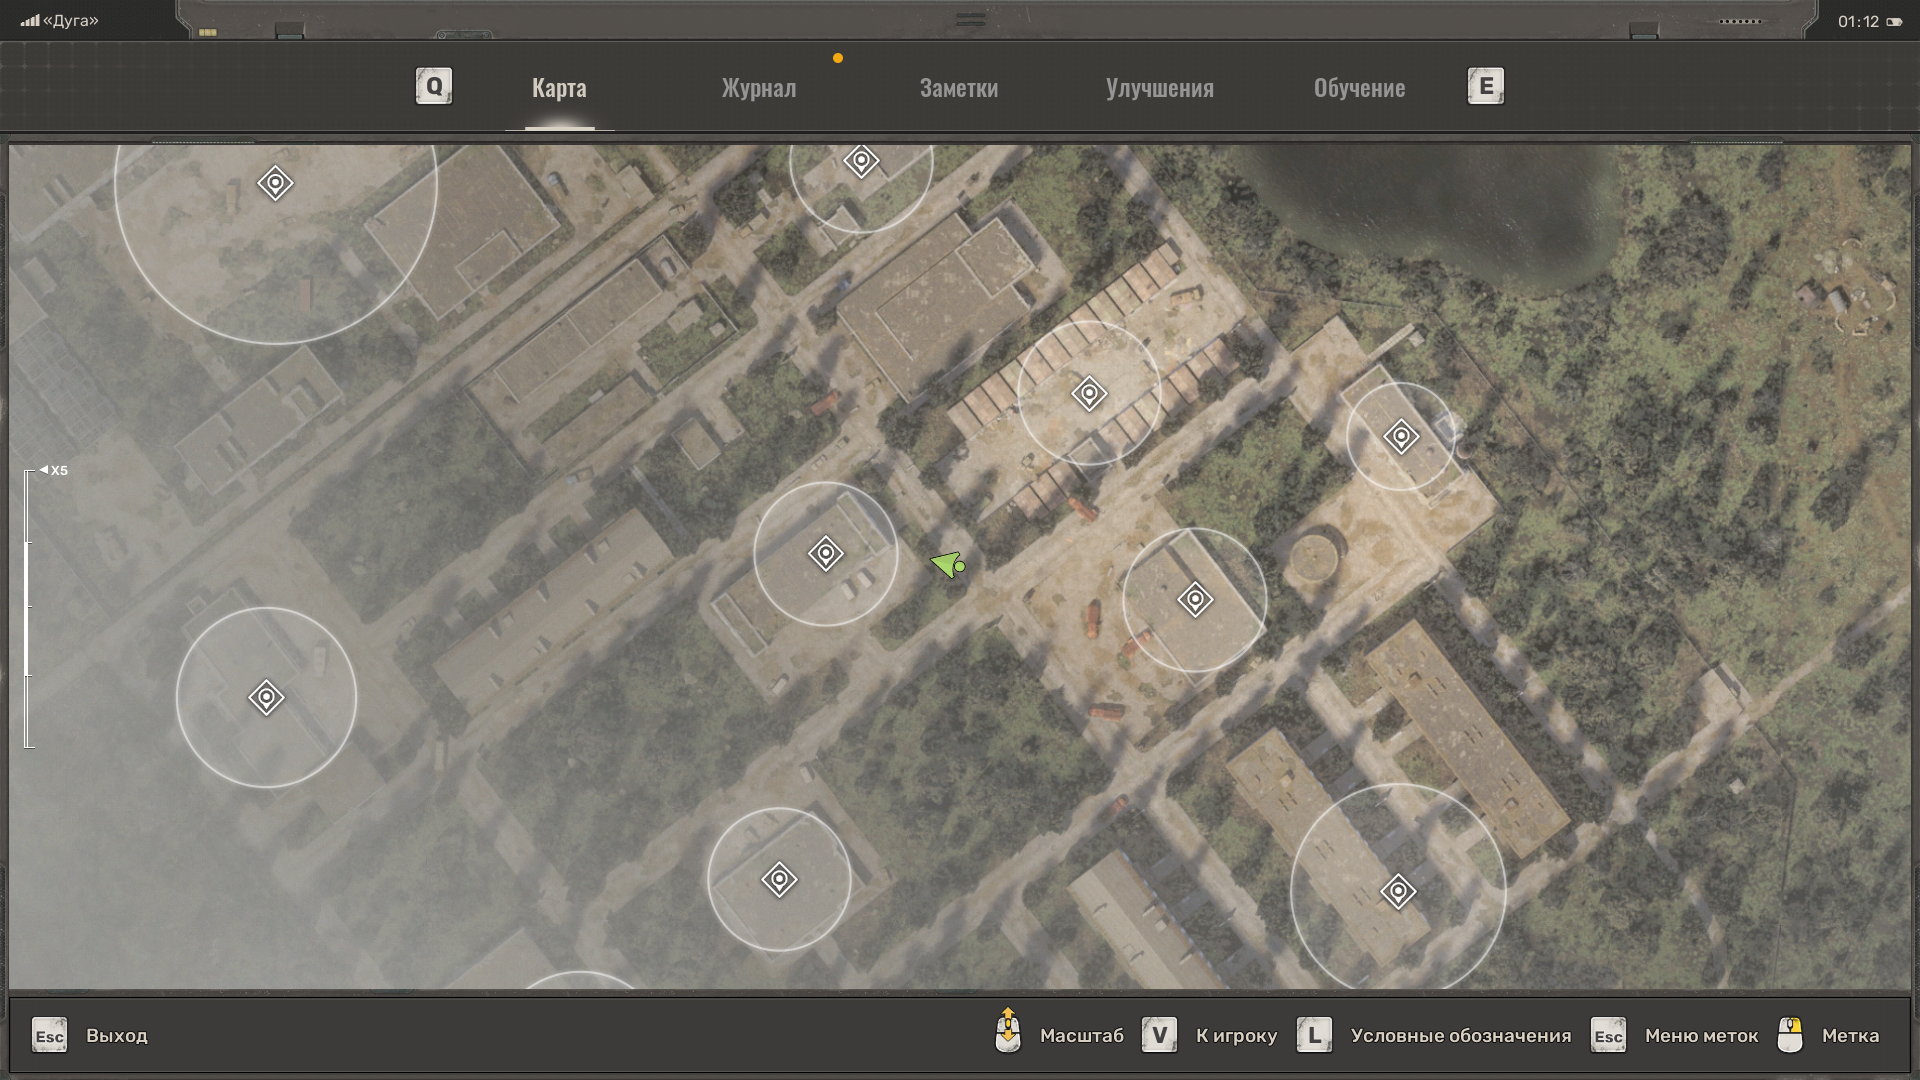Select marker in largest circle at top-left
The height and width of the screenshot is (1080, 1920).
coord(275,183)
